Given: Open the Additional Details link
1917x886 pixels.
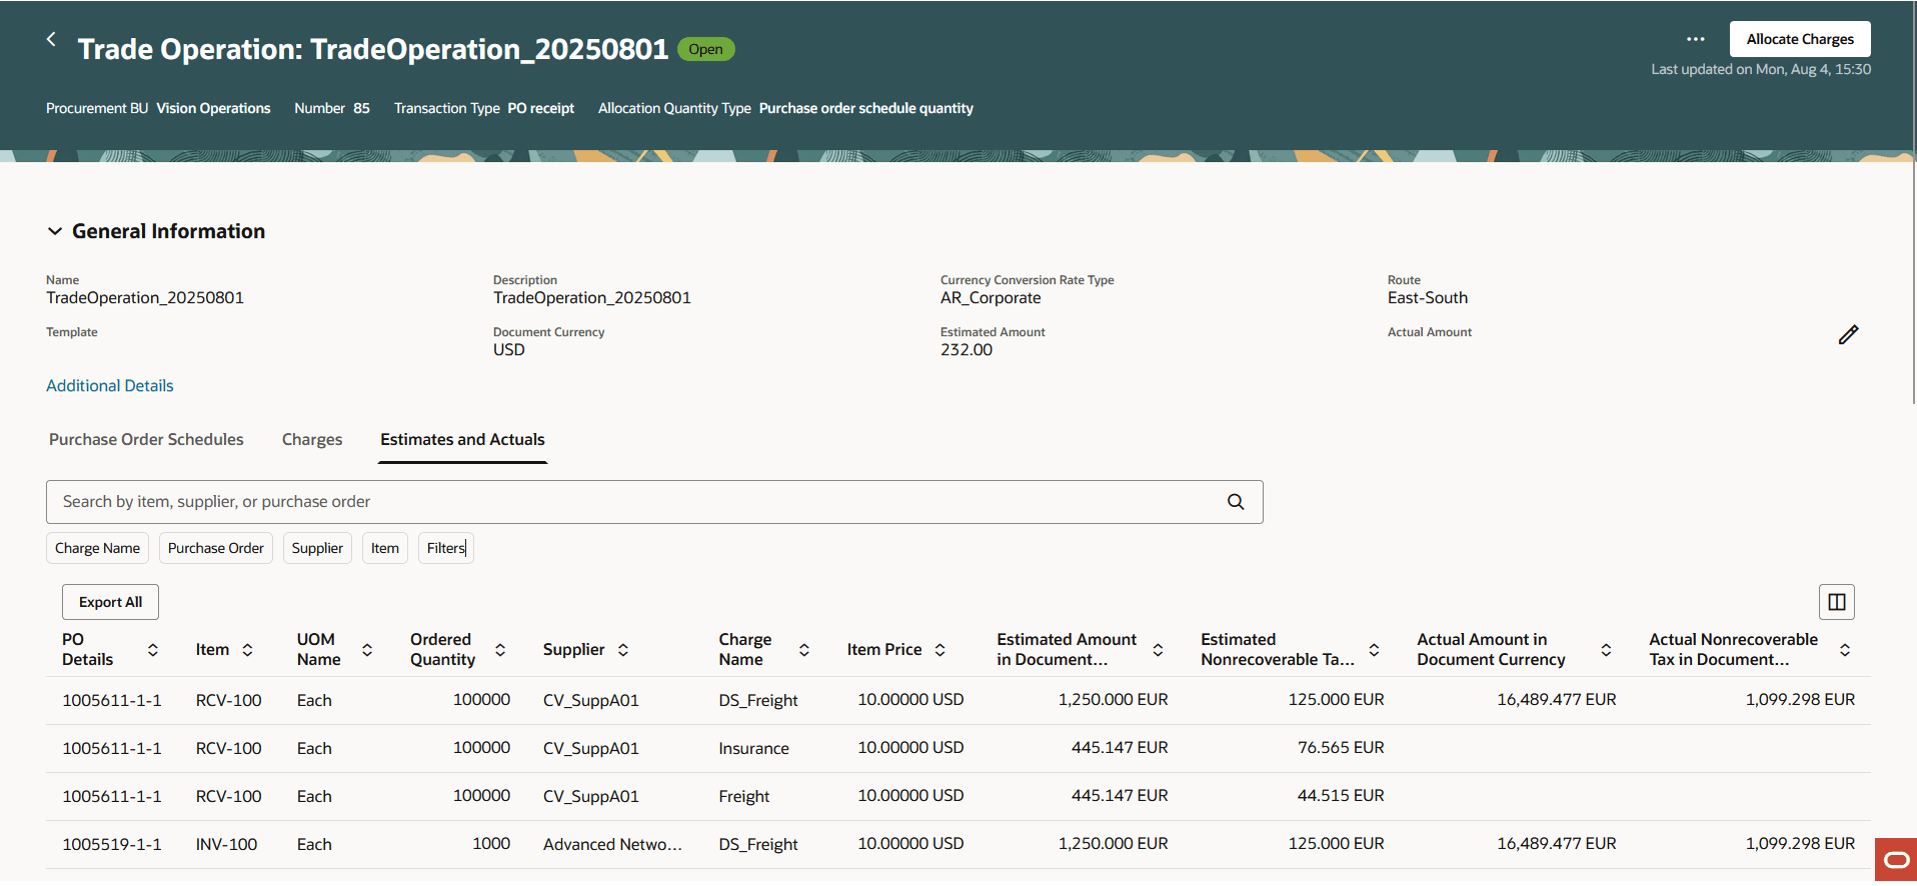Looking at the screenshot, I should pyautogui.click(x=110, y=386).
